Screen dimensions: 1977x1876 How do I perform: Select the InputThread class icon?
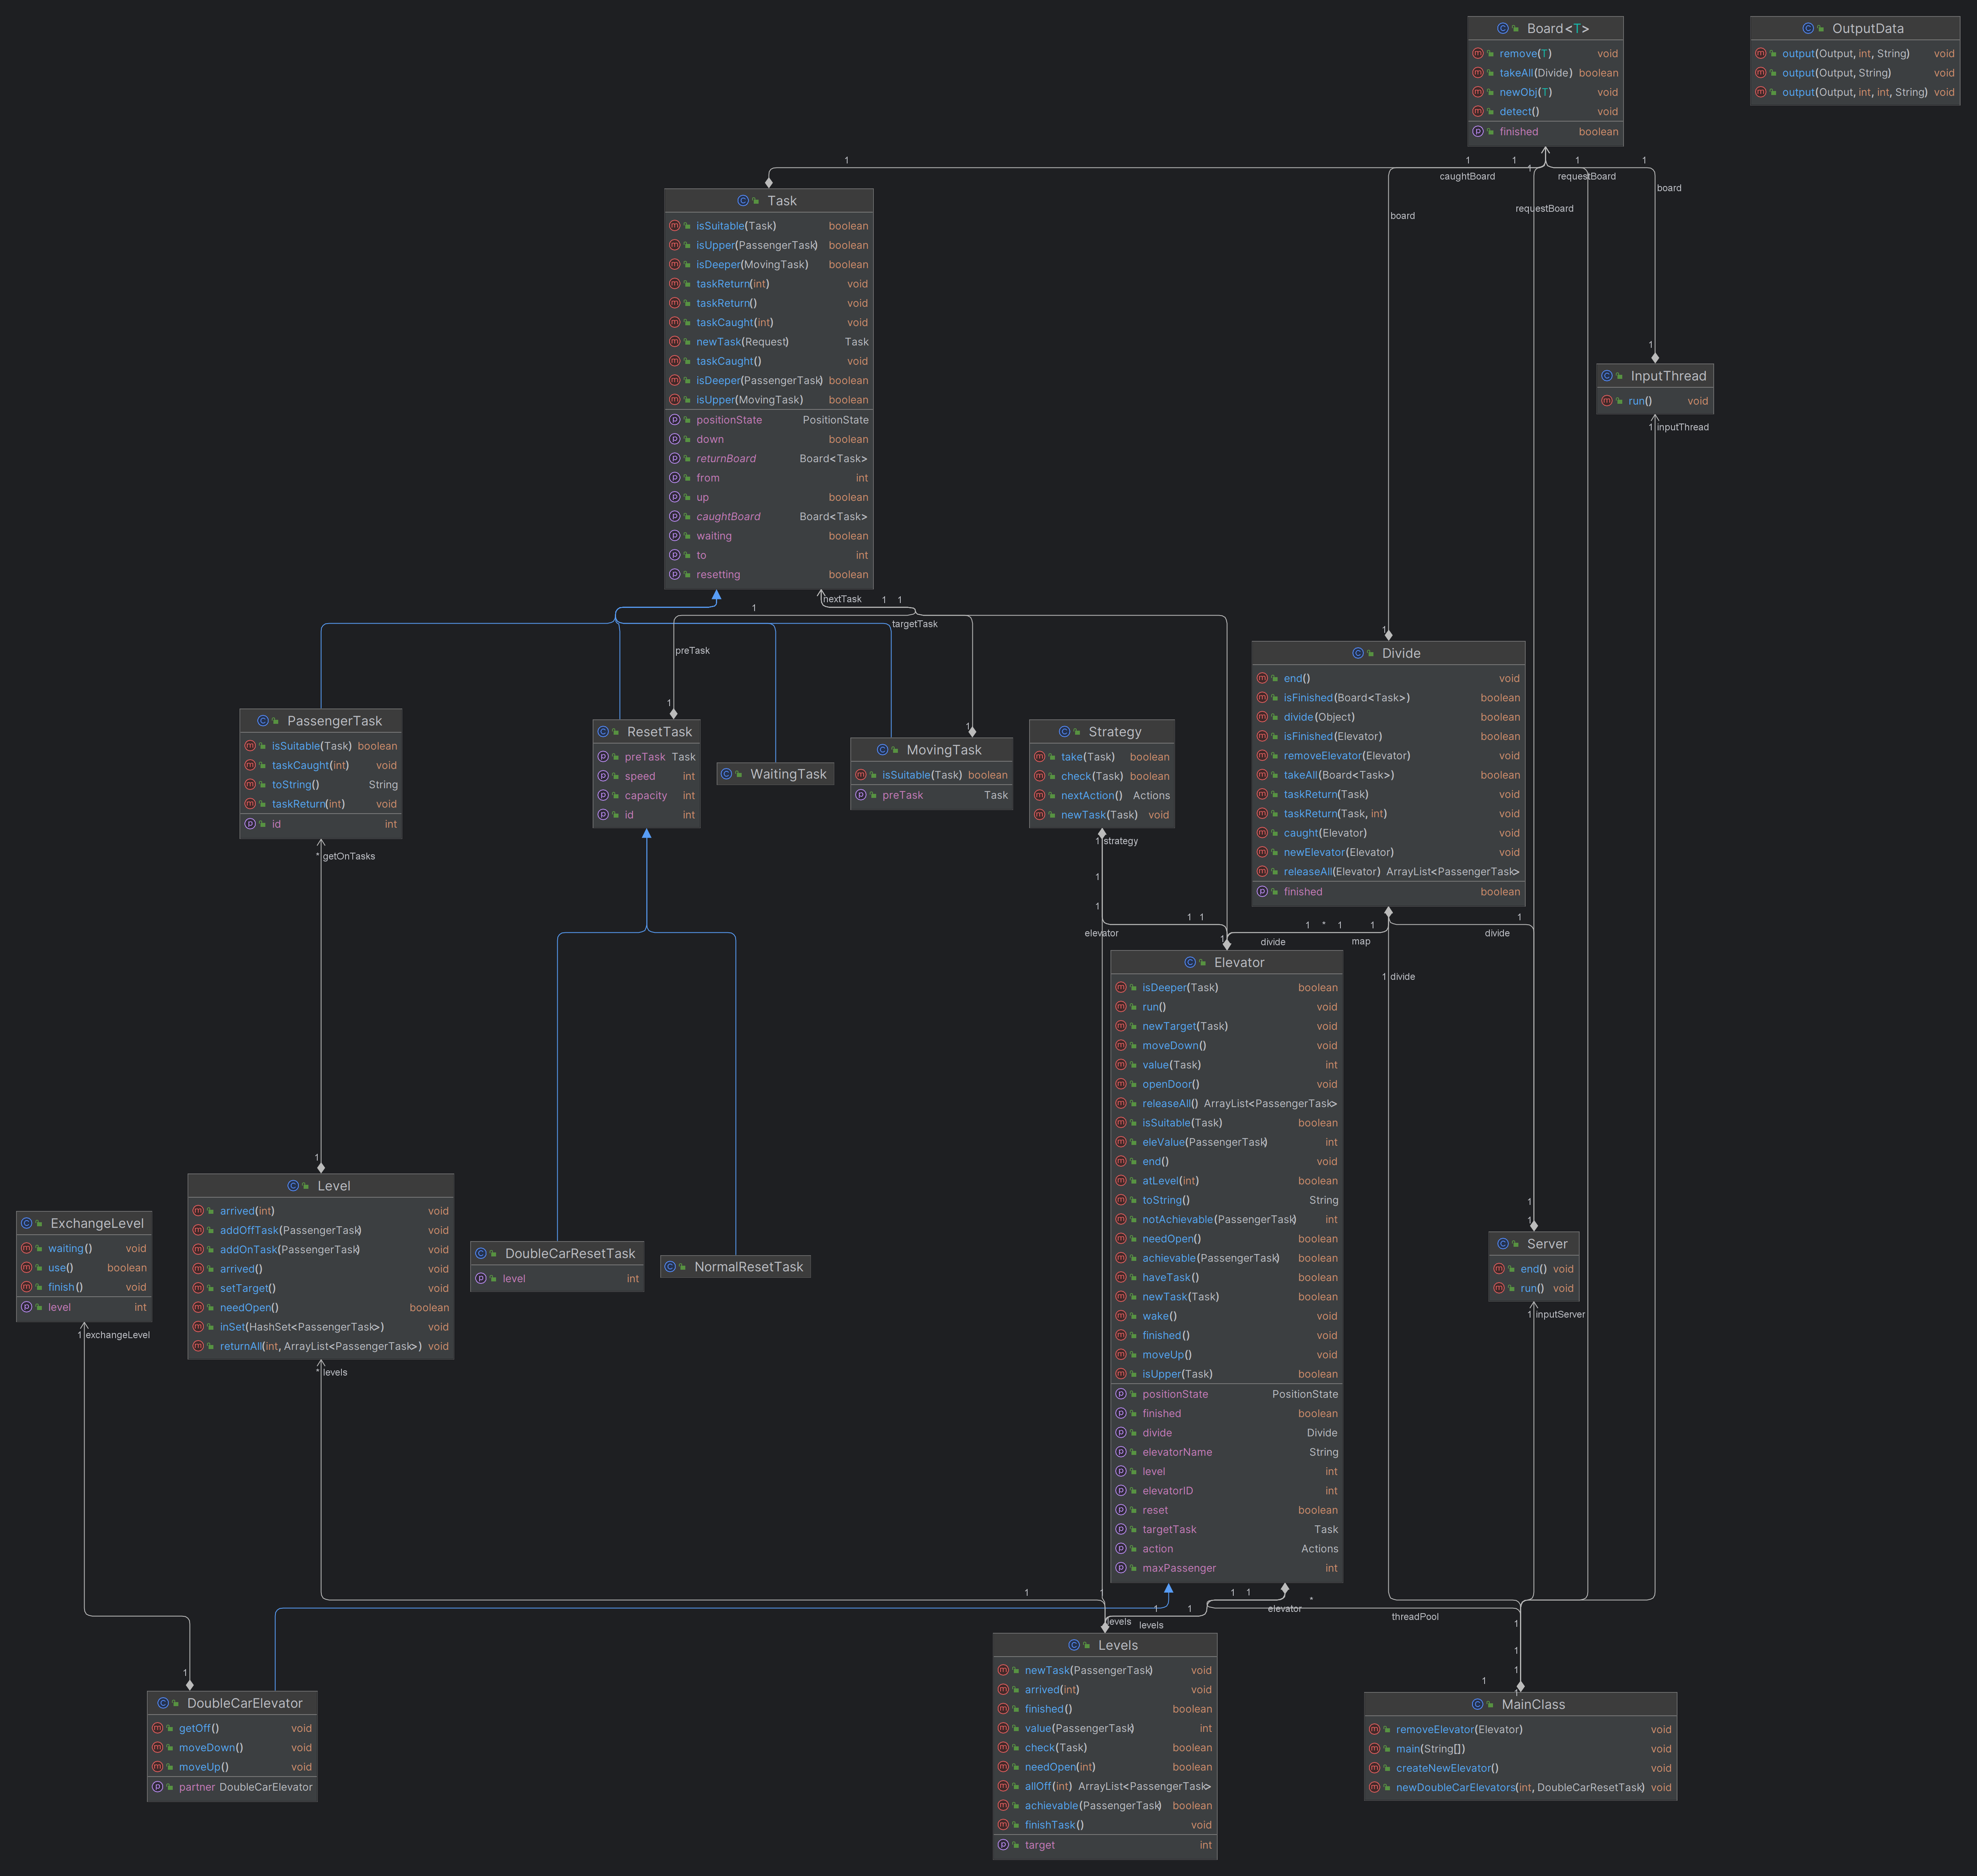1607,376
